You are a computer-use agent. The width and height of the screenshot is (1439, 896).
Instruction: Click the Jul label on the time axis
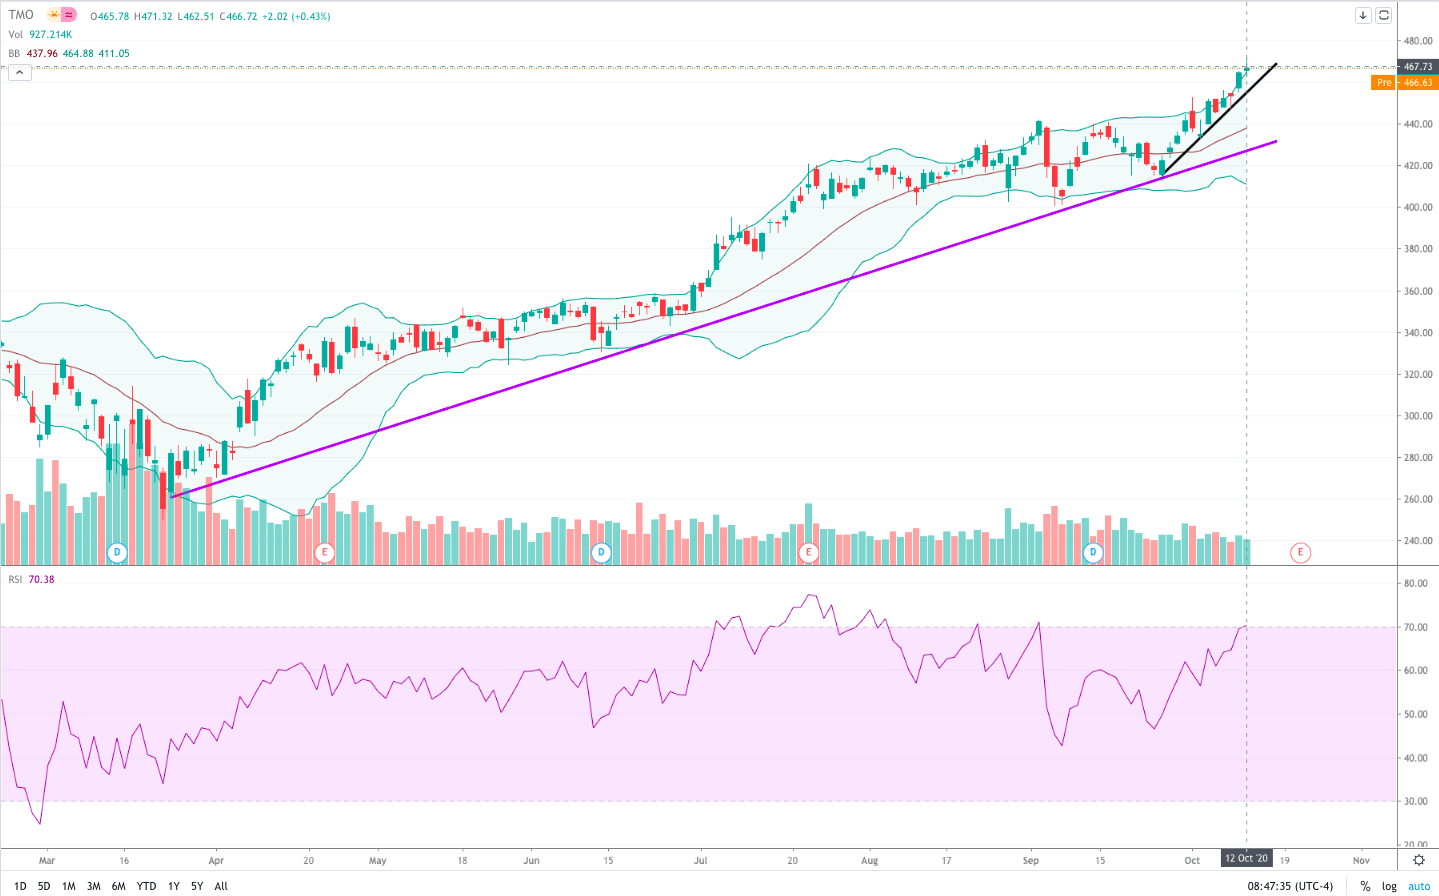pyautogui.click(x=700, y=860)
